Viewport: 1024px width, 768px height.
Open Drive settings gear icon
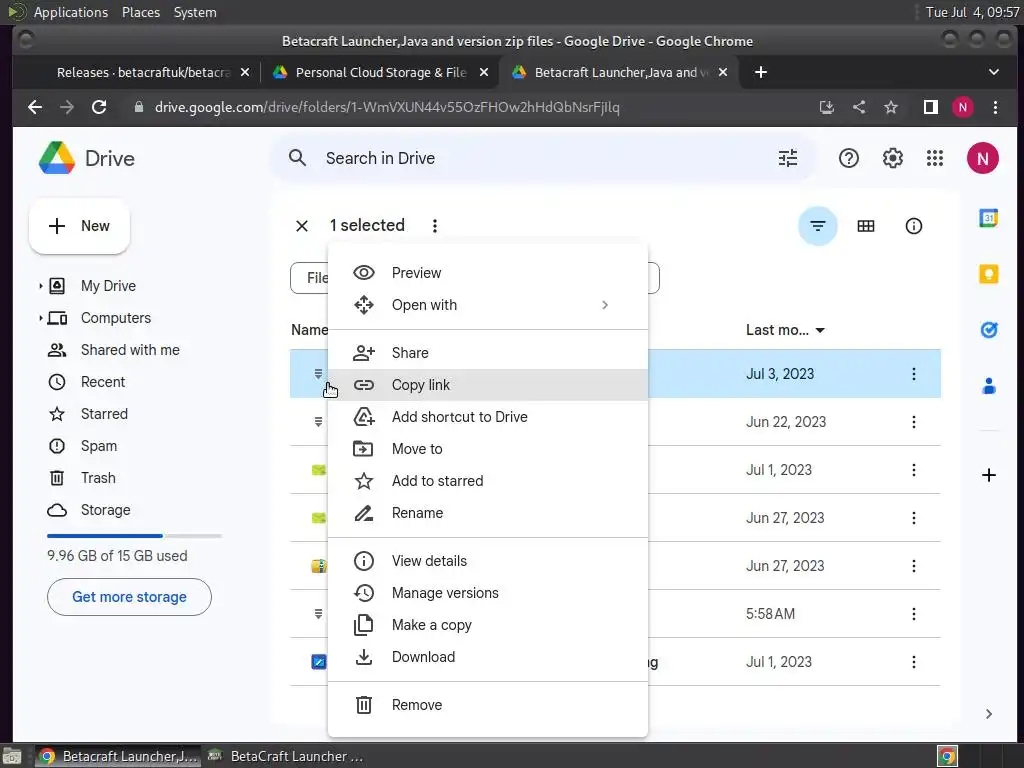click(x=892, y=158)
